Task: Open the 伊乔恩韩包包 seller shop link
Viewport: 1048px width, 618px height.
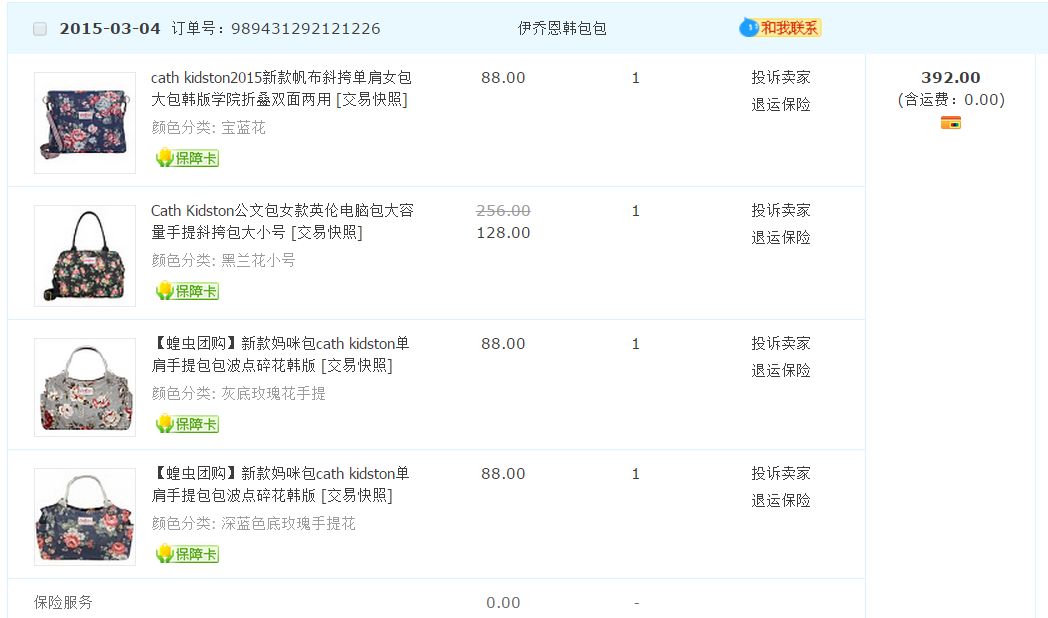Action: [562, 29]
